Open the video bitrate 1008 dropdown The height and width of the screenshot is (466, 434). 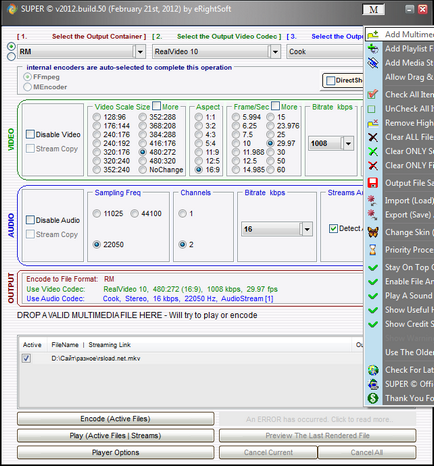(x=348, y=144)
